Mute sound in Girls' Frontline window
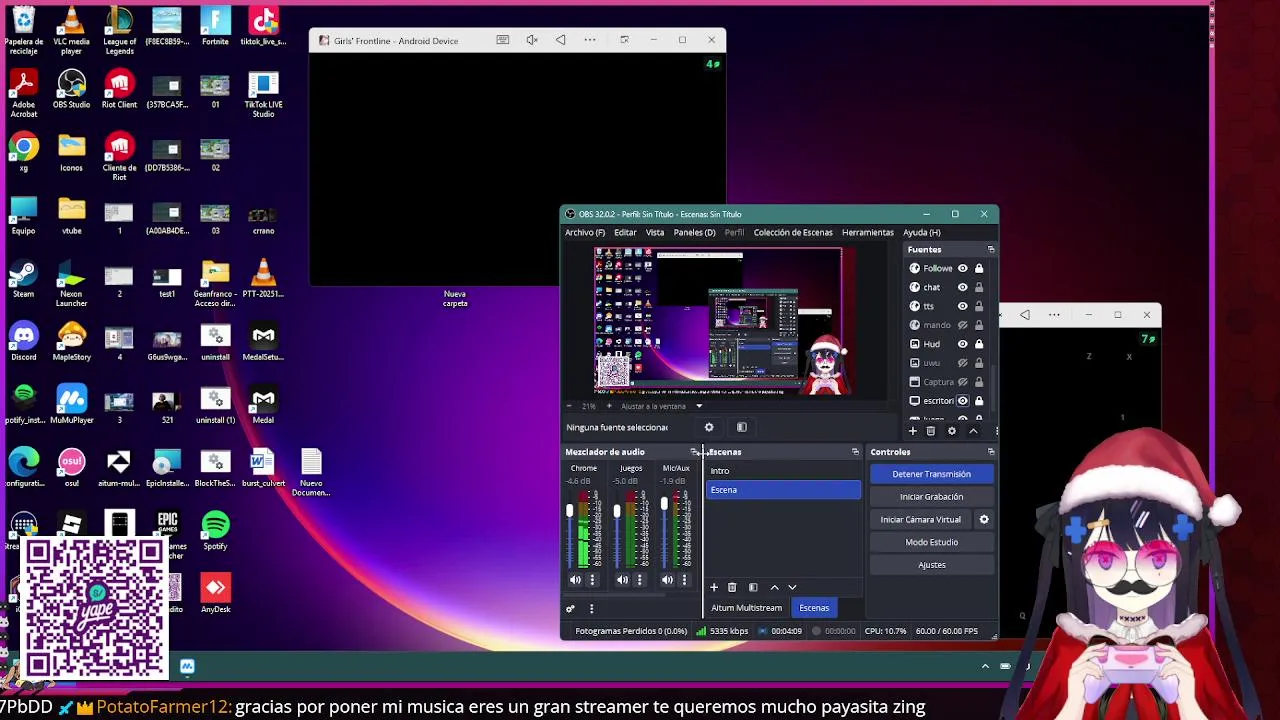 tap(532, 41)
